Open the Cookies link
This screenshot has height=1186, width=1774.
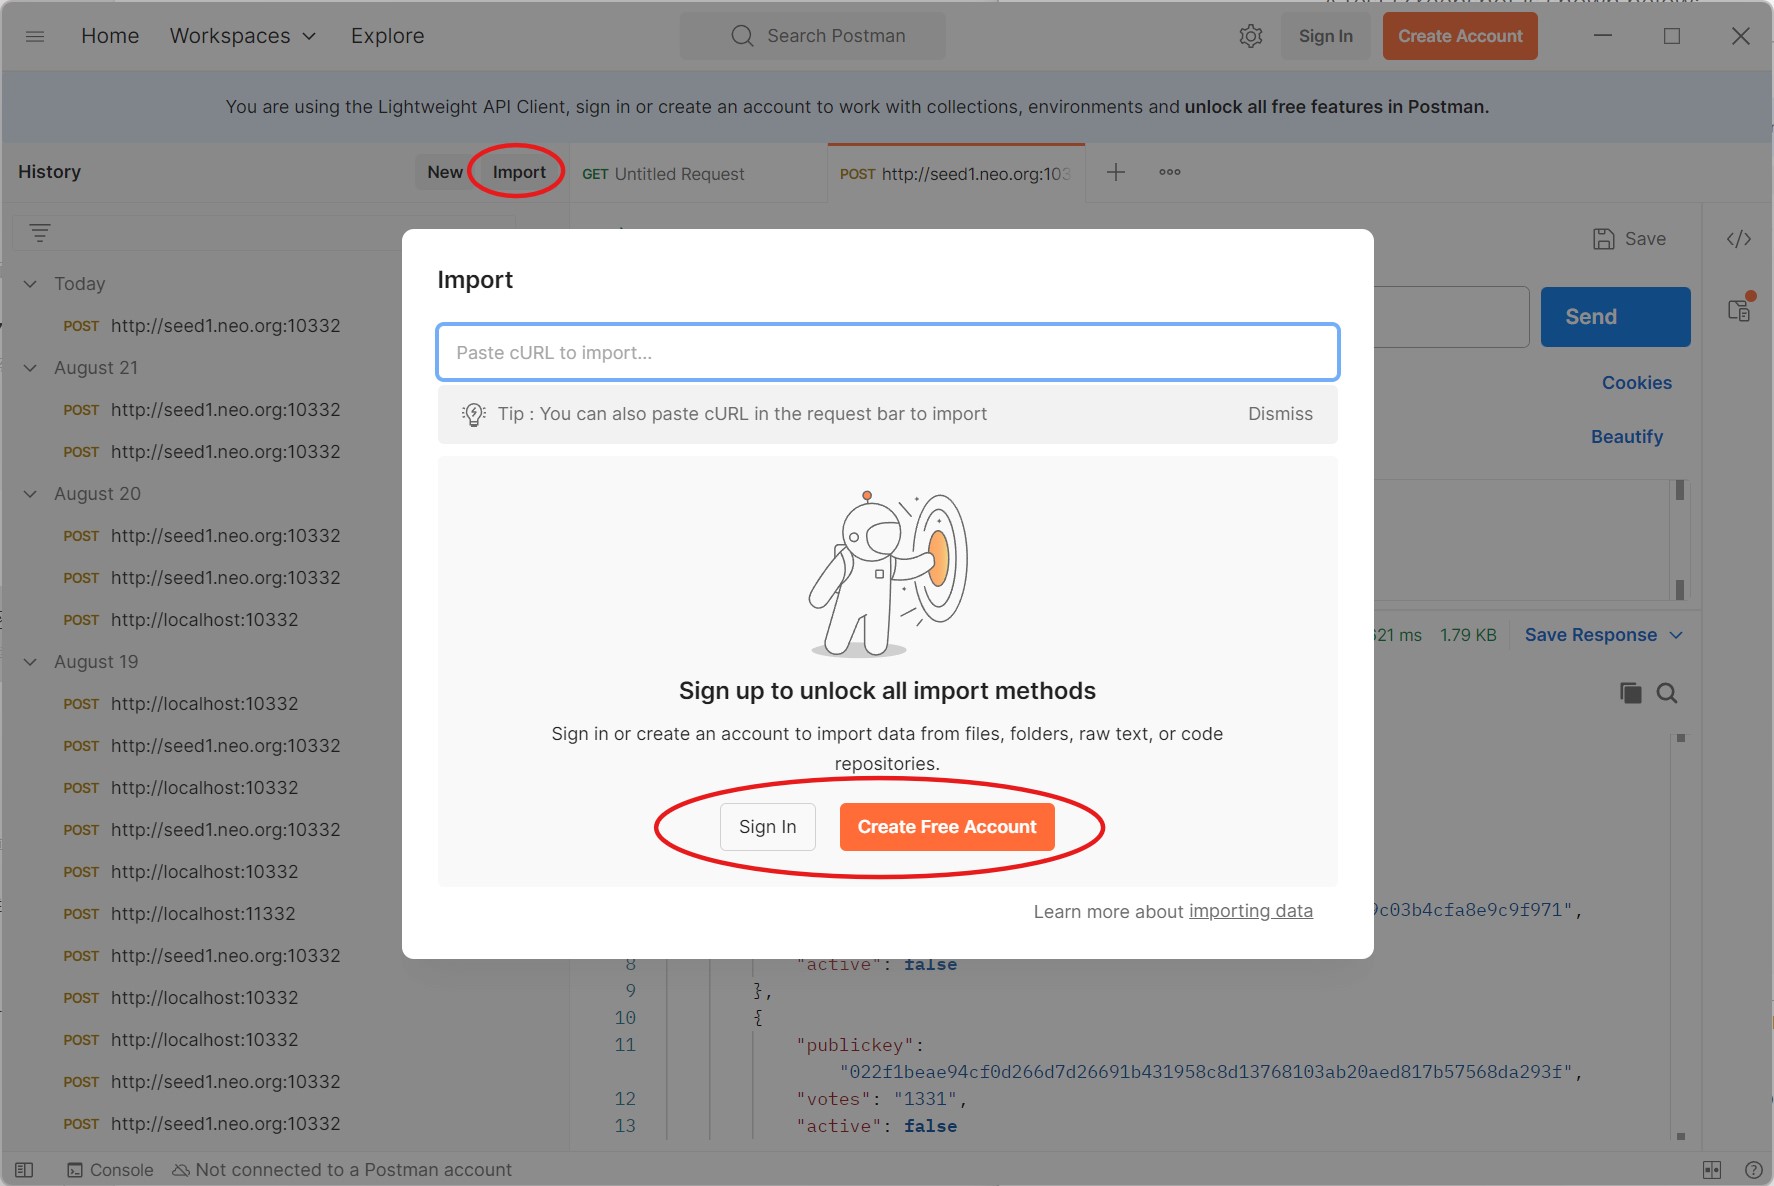[x=1637, y=383]
